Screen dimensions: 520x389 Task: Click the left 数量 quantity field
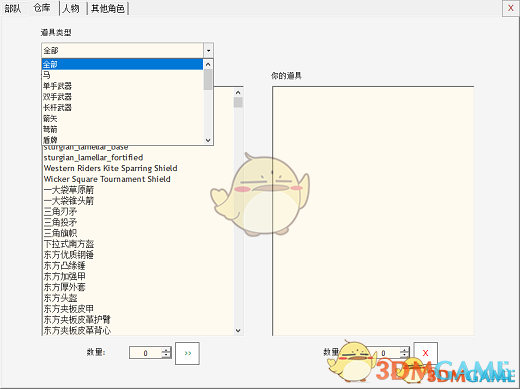145,353
